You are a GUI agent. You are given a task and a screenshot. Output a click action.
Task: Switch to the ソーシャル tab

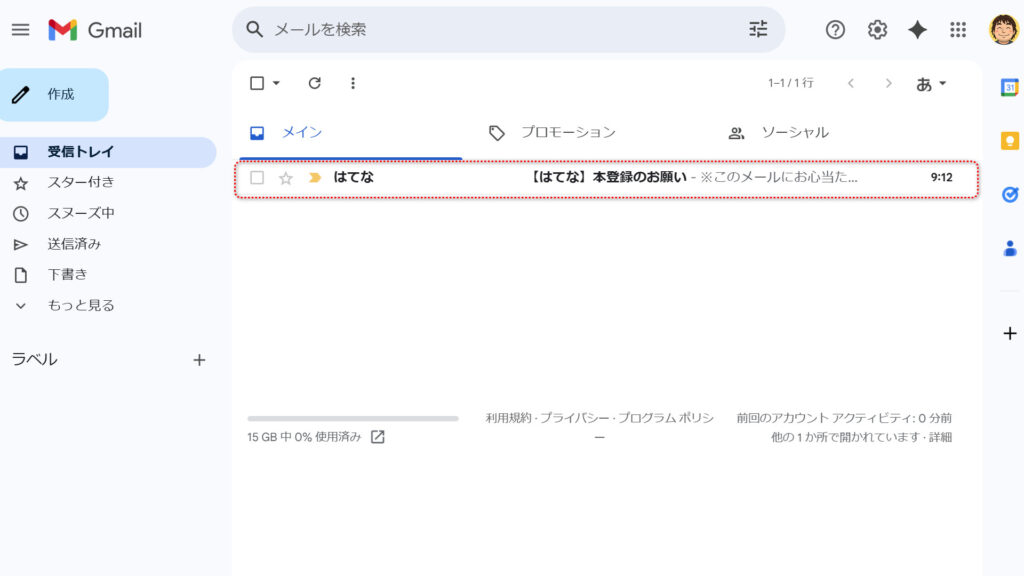pos(794,132)
